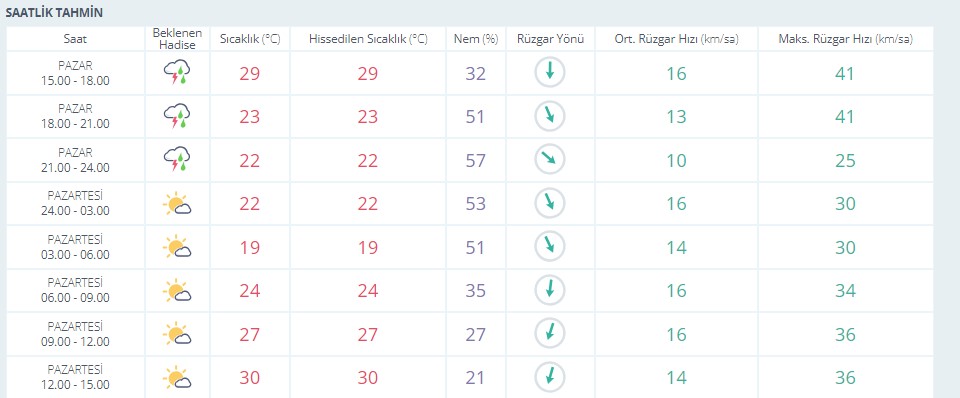Click wind direction arrow for Pazar 21.00 - 24.00
Screen dimensions: 960x398
pos(550,159)
